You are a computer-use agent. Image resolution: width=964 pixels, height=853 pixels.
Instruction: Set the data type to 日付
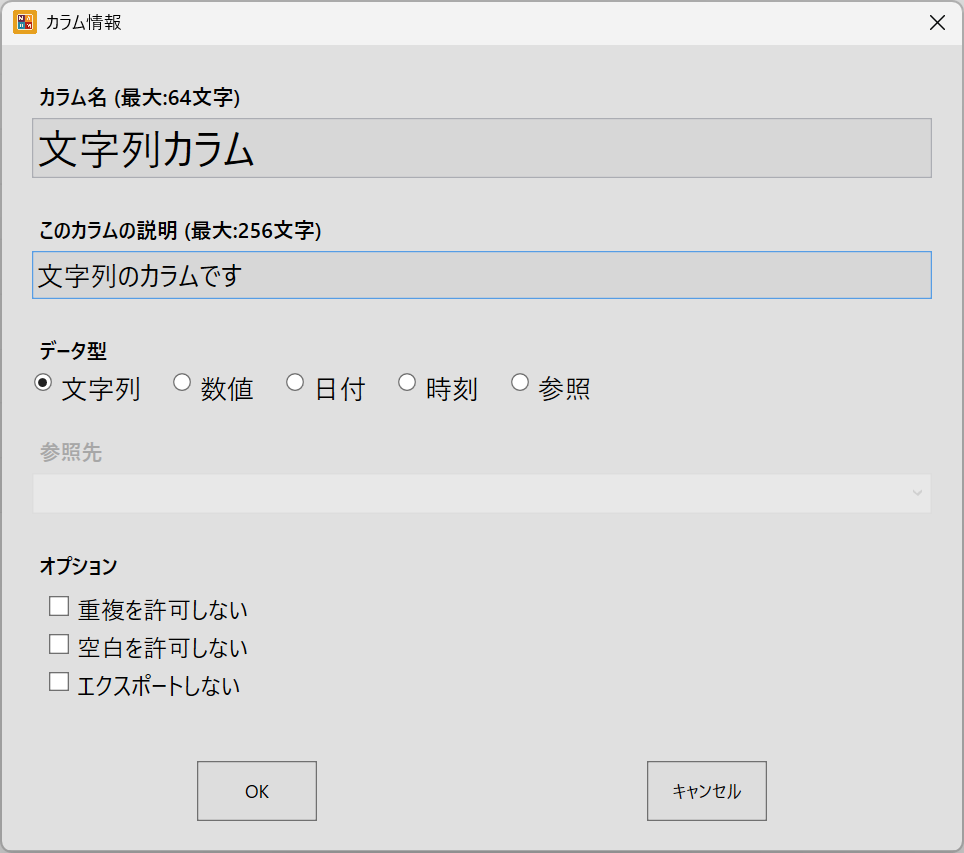[x=295, y=382]
